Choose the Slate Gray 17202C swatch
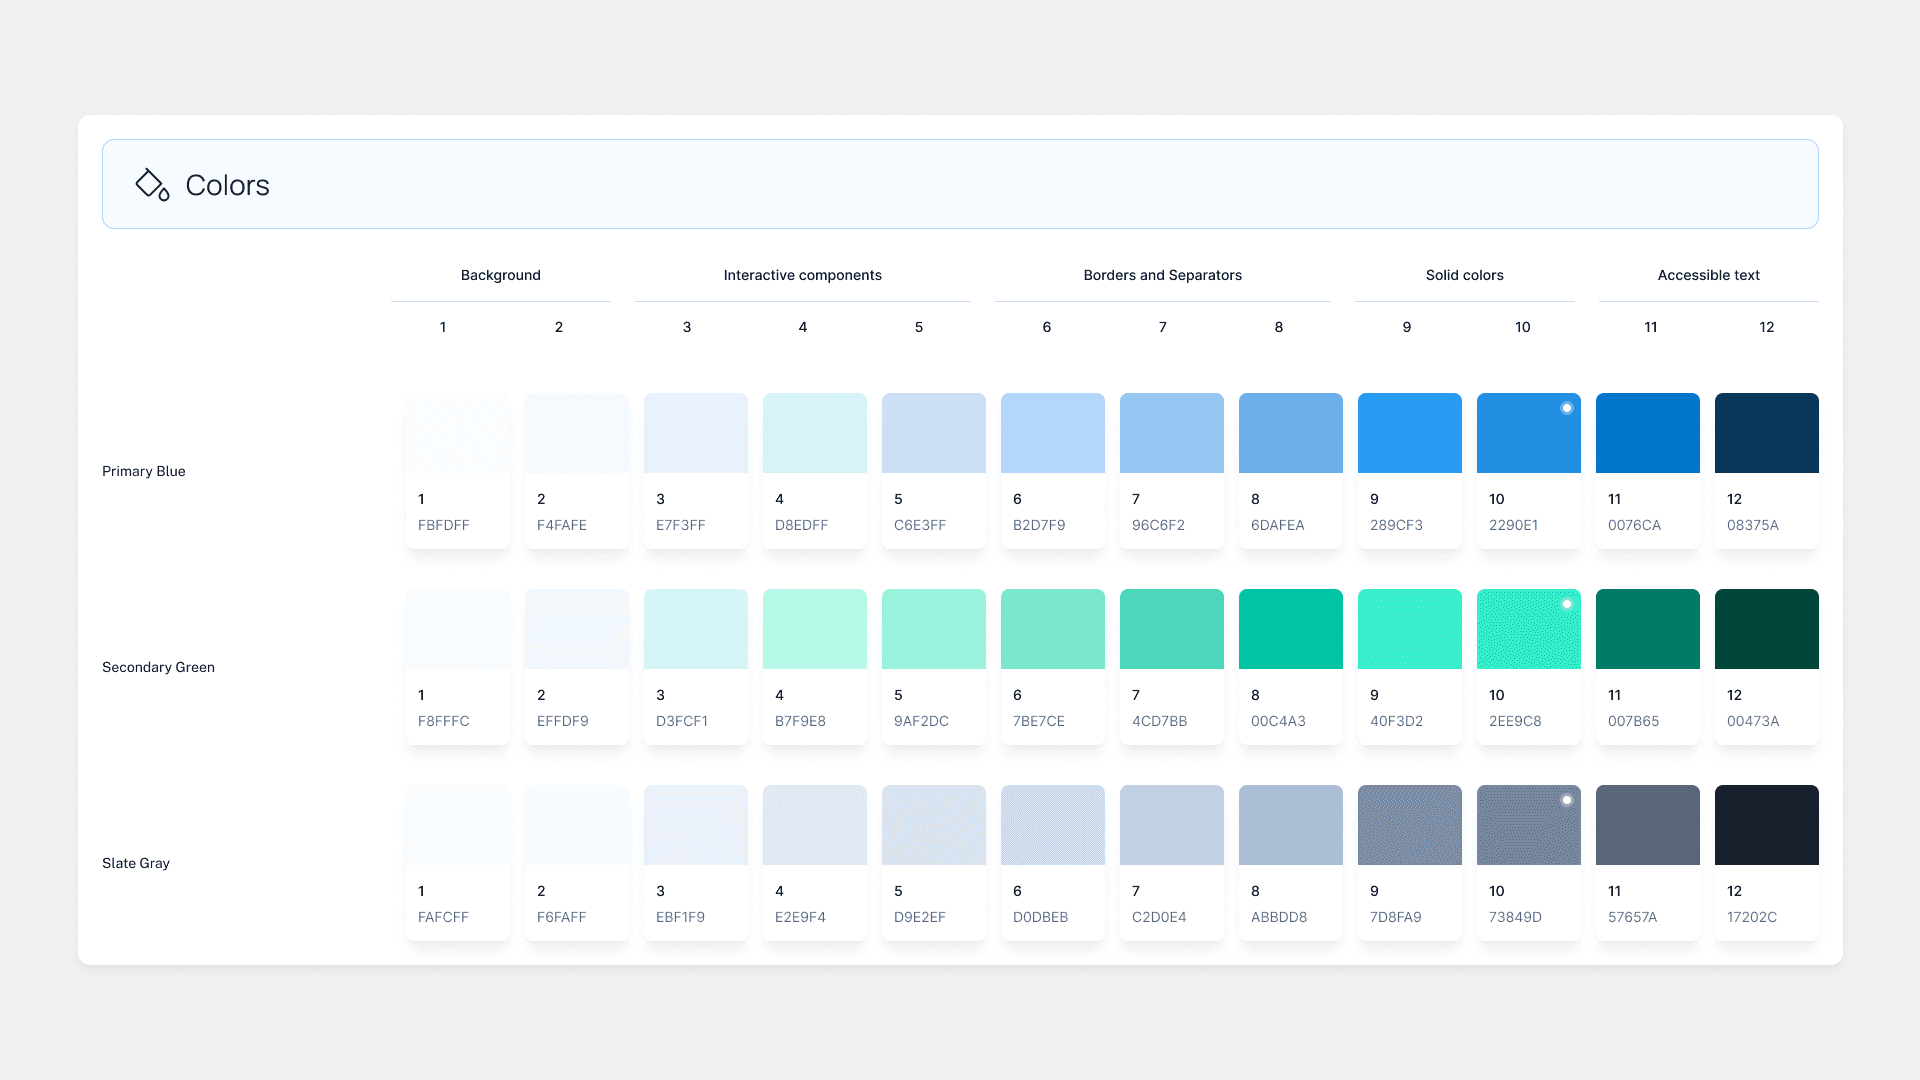Viewport: 1920px width, 1080px height. point(1766,825)
